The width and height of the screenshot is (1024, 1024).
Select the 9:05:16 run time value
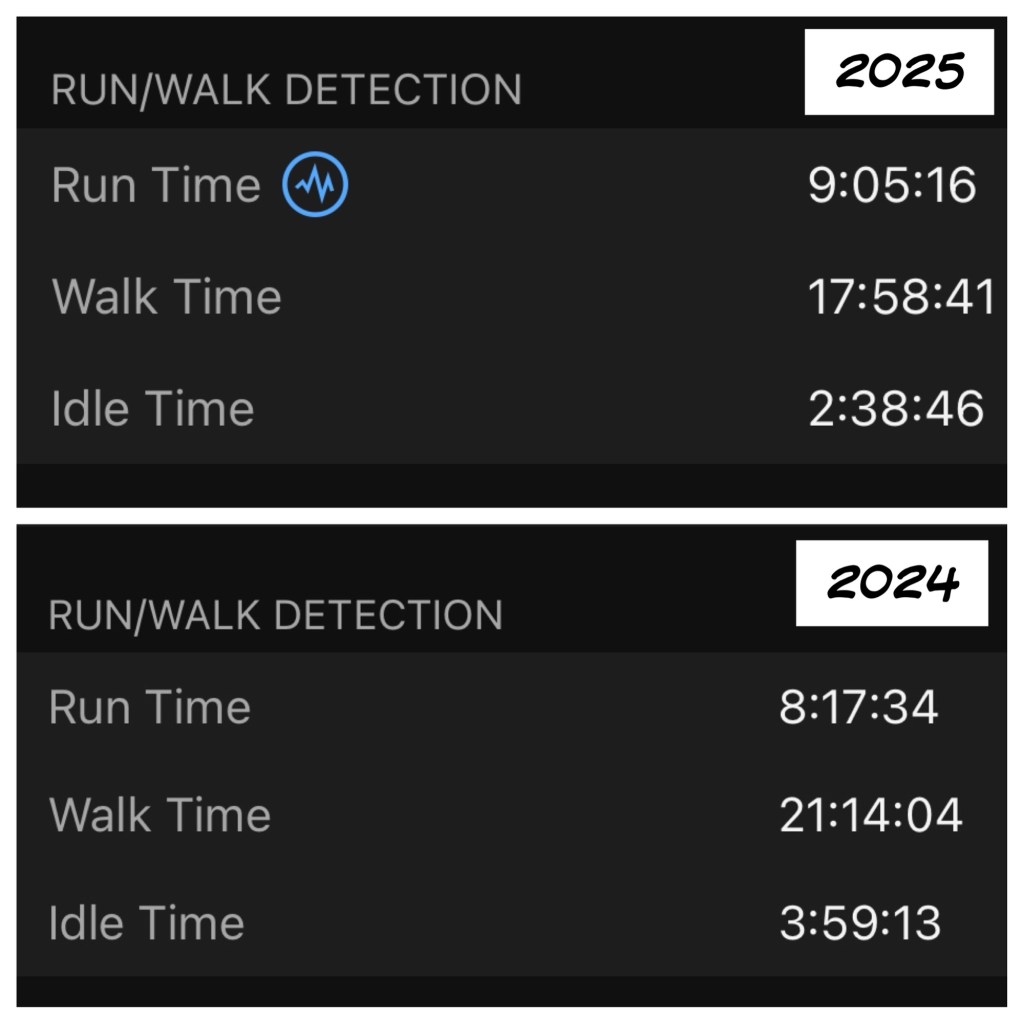coord(892,186)
